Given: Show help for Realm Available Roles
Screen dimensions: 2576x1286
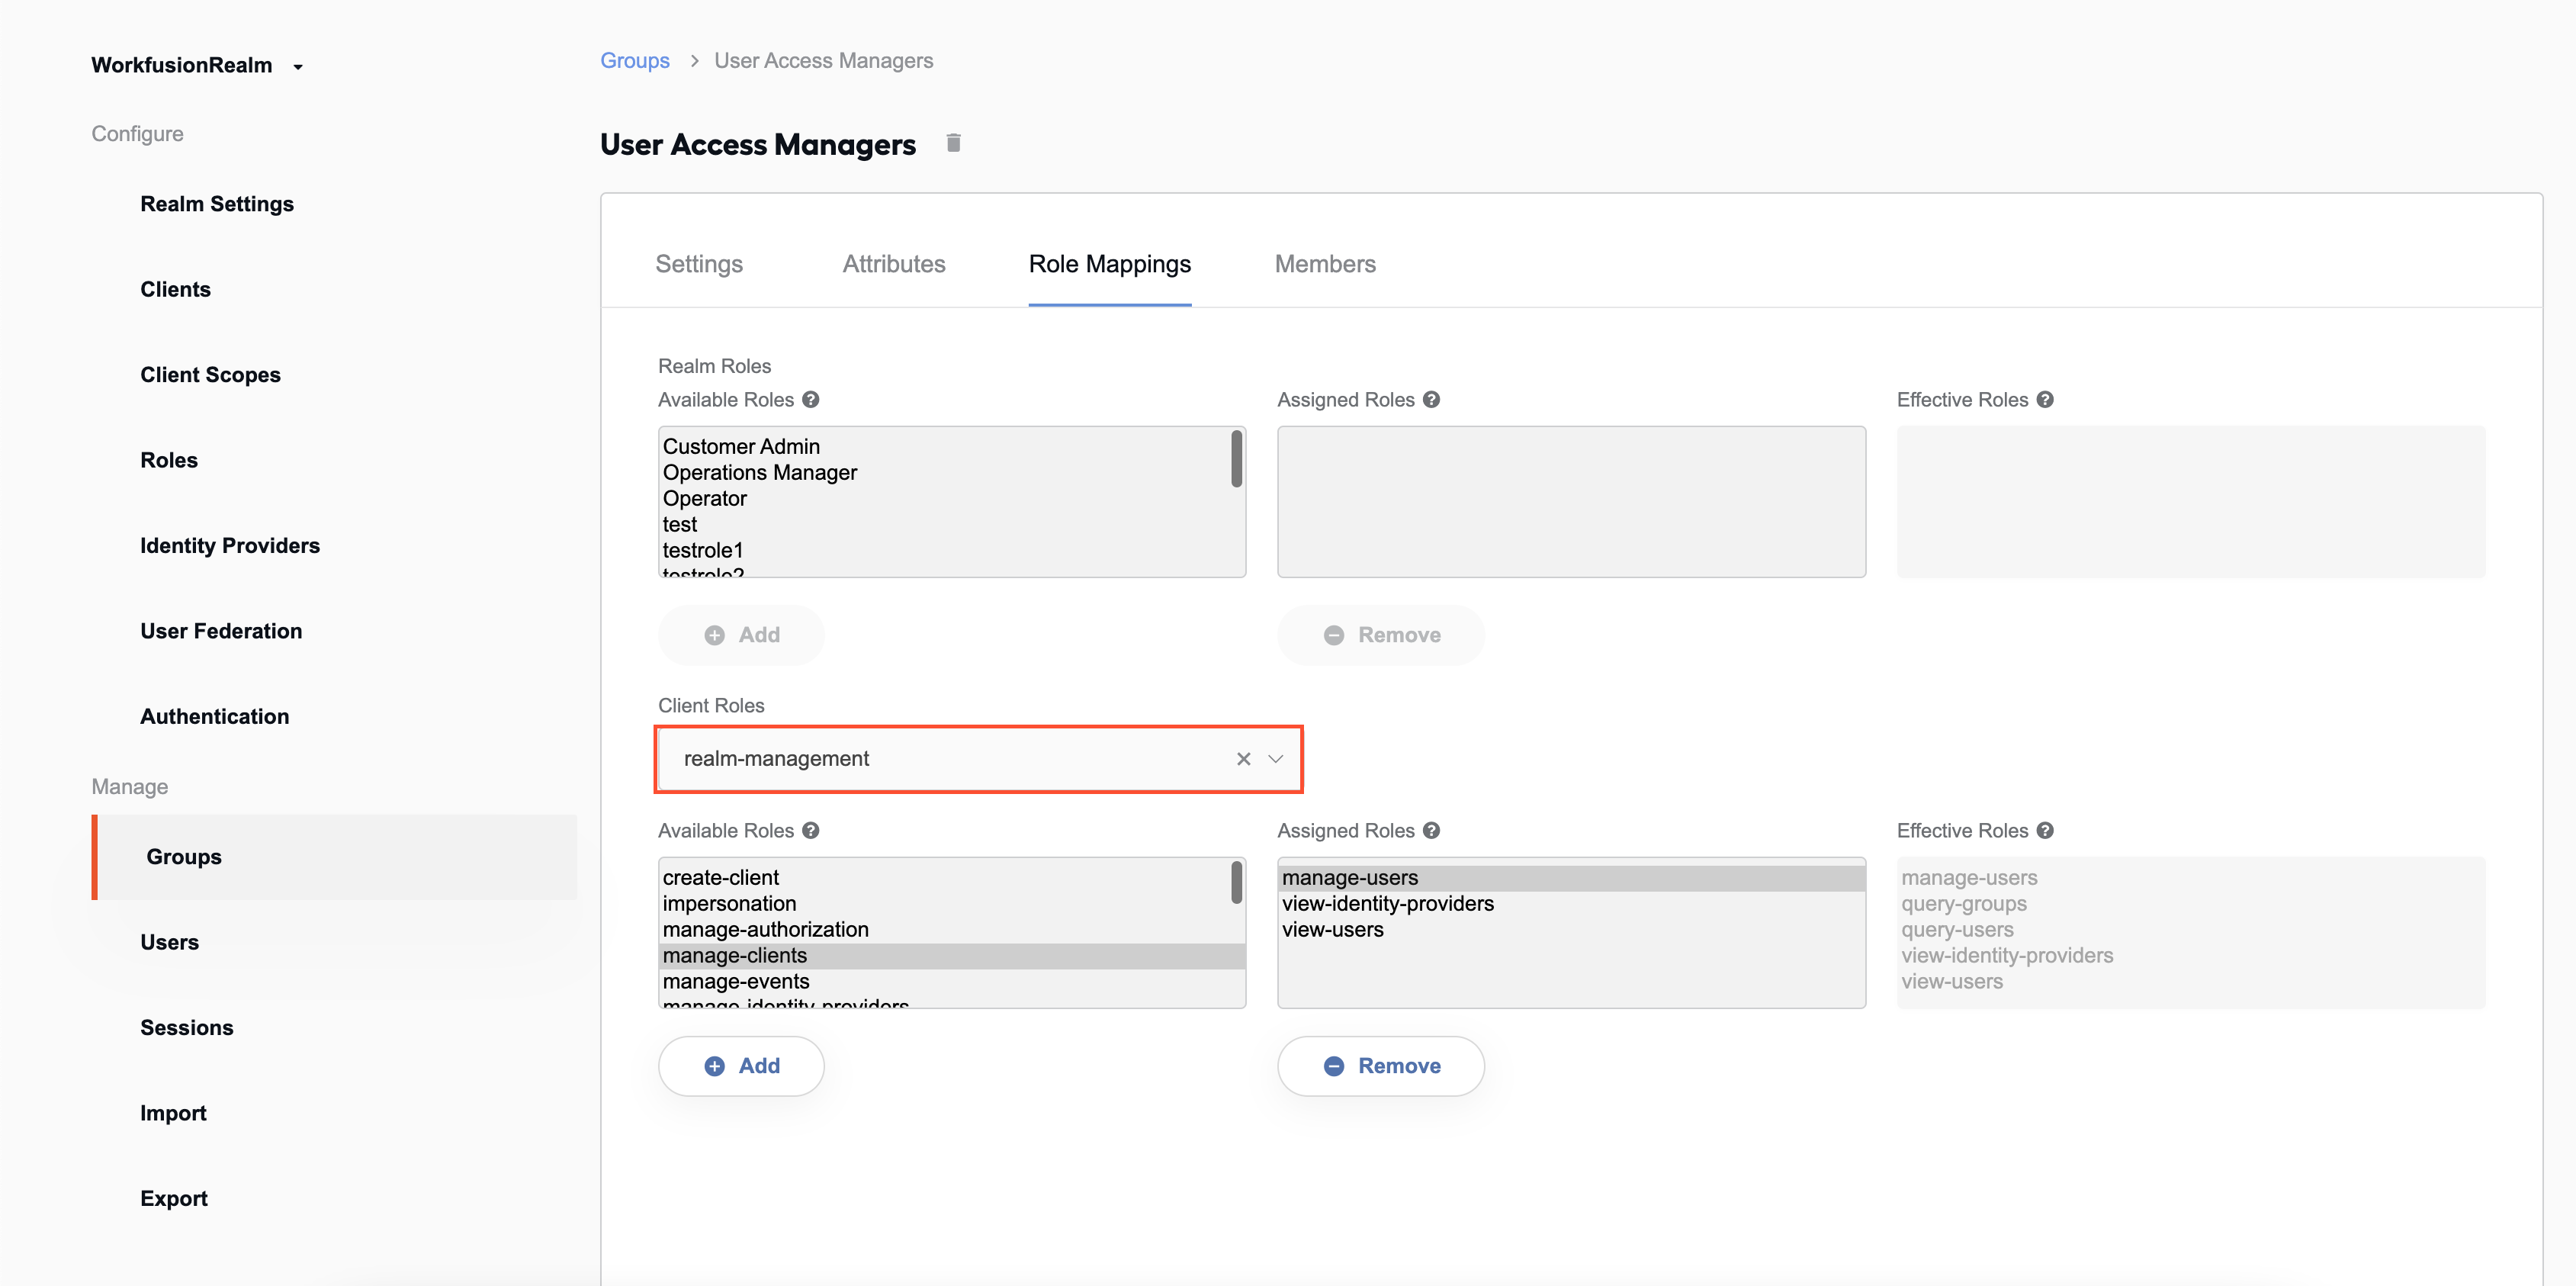Looking at the screenshot, I should [811, 400].
